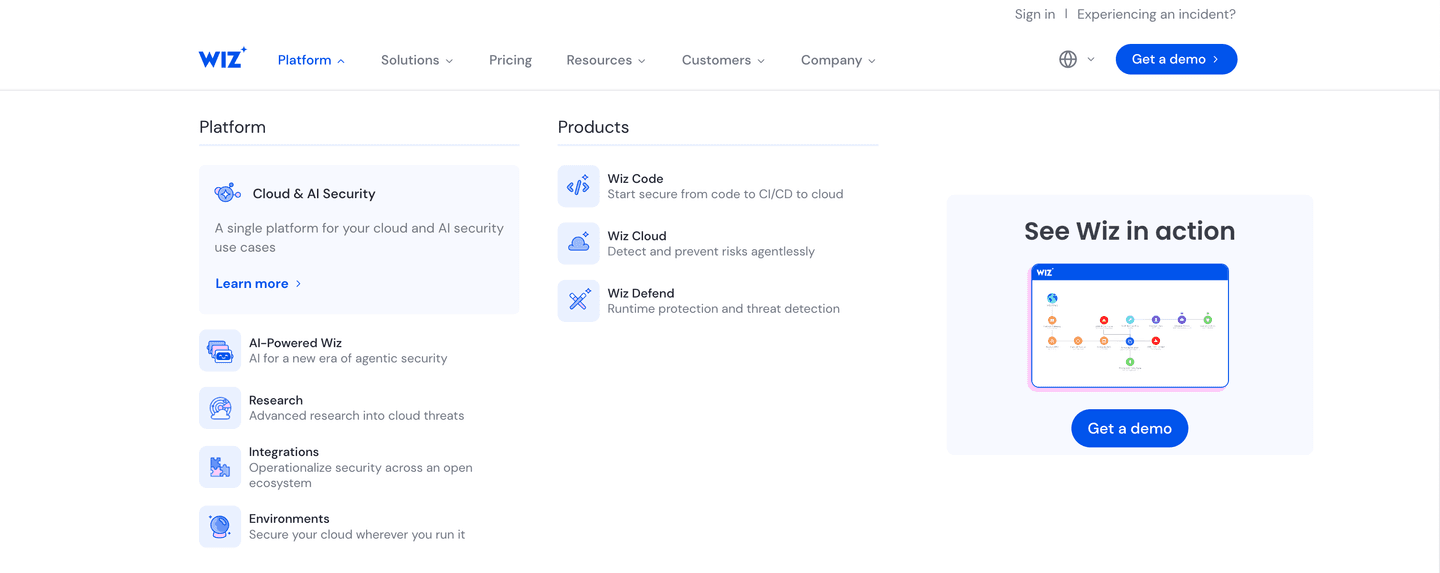Image resolution: width=1440 pixels, height=573 pixels.
Task: Expand the Resources menu chevron
Action: (x=642, y=61)
